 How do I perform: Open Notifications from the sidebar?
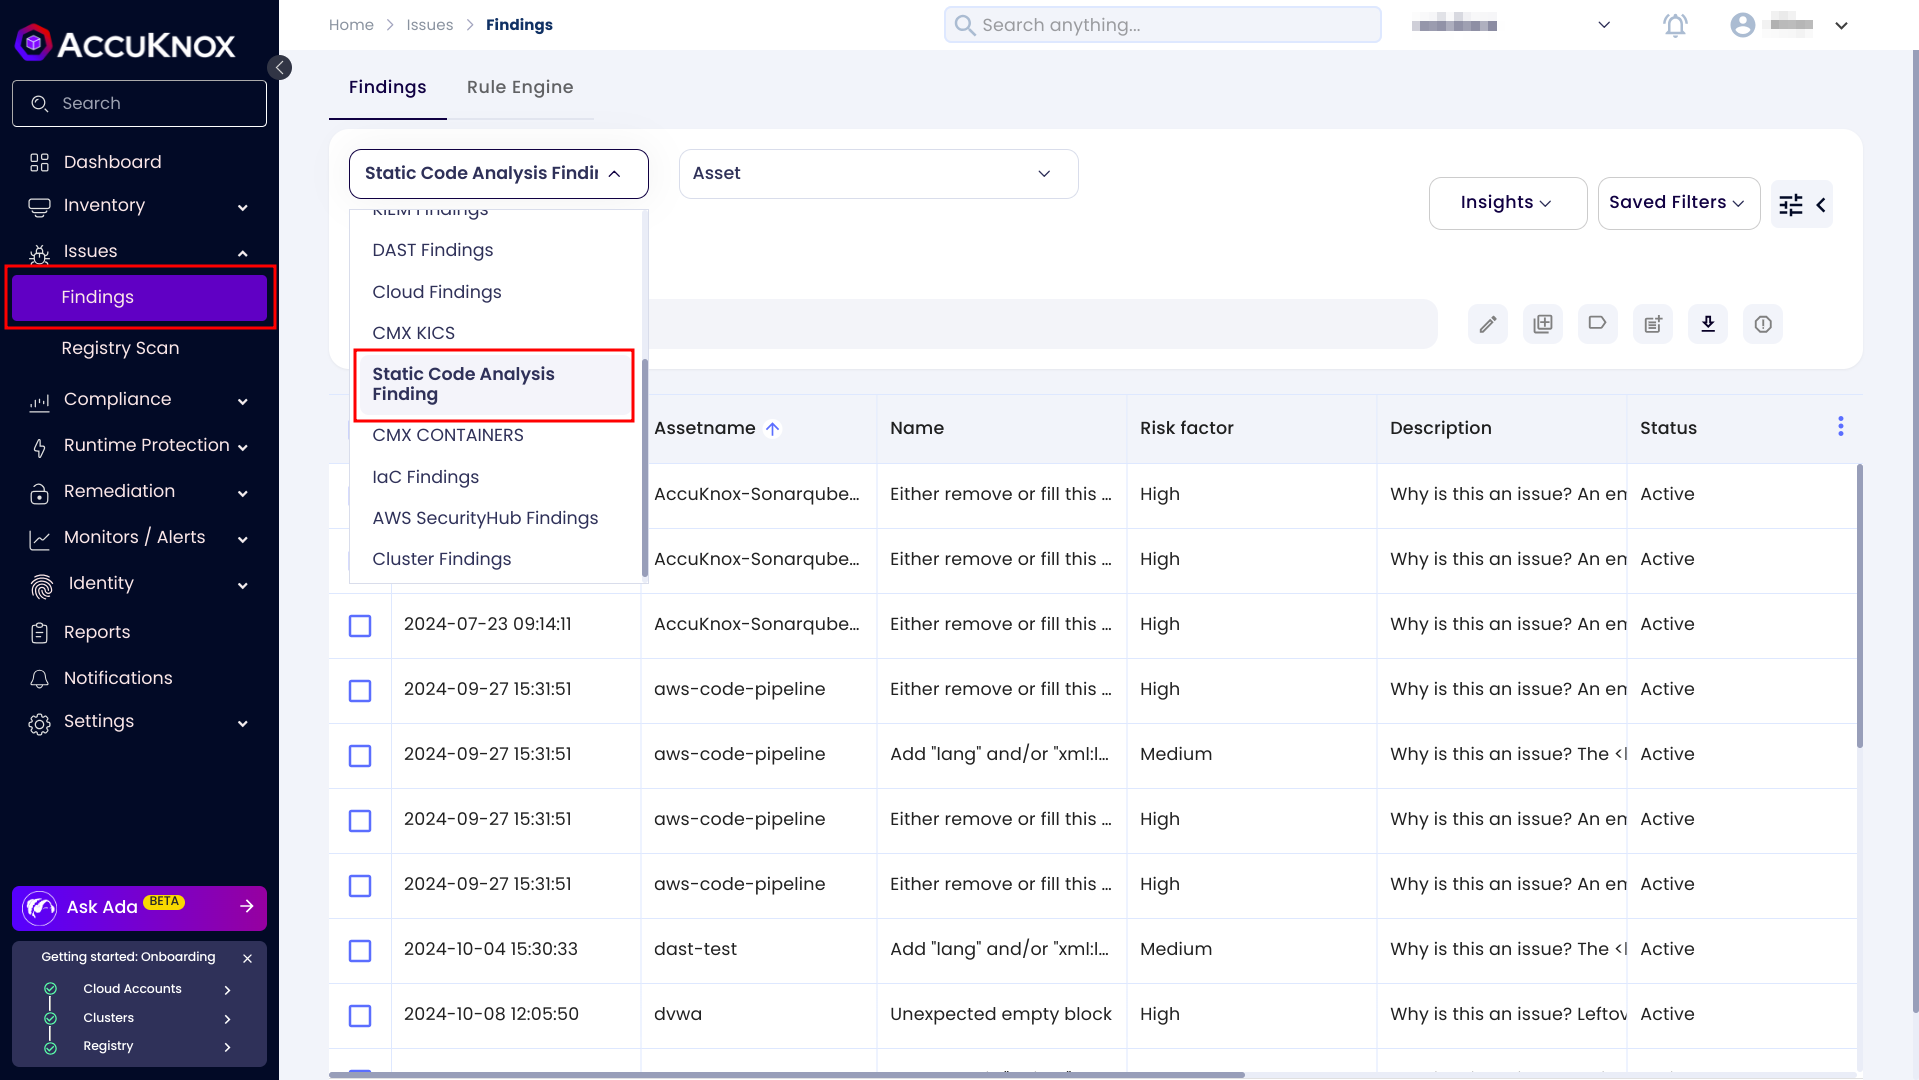point(118,678)
